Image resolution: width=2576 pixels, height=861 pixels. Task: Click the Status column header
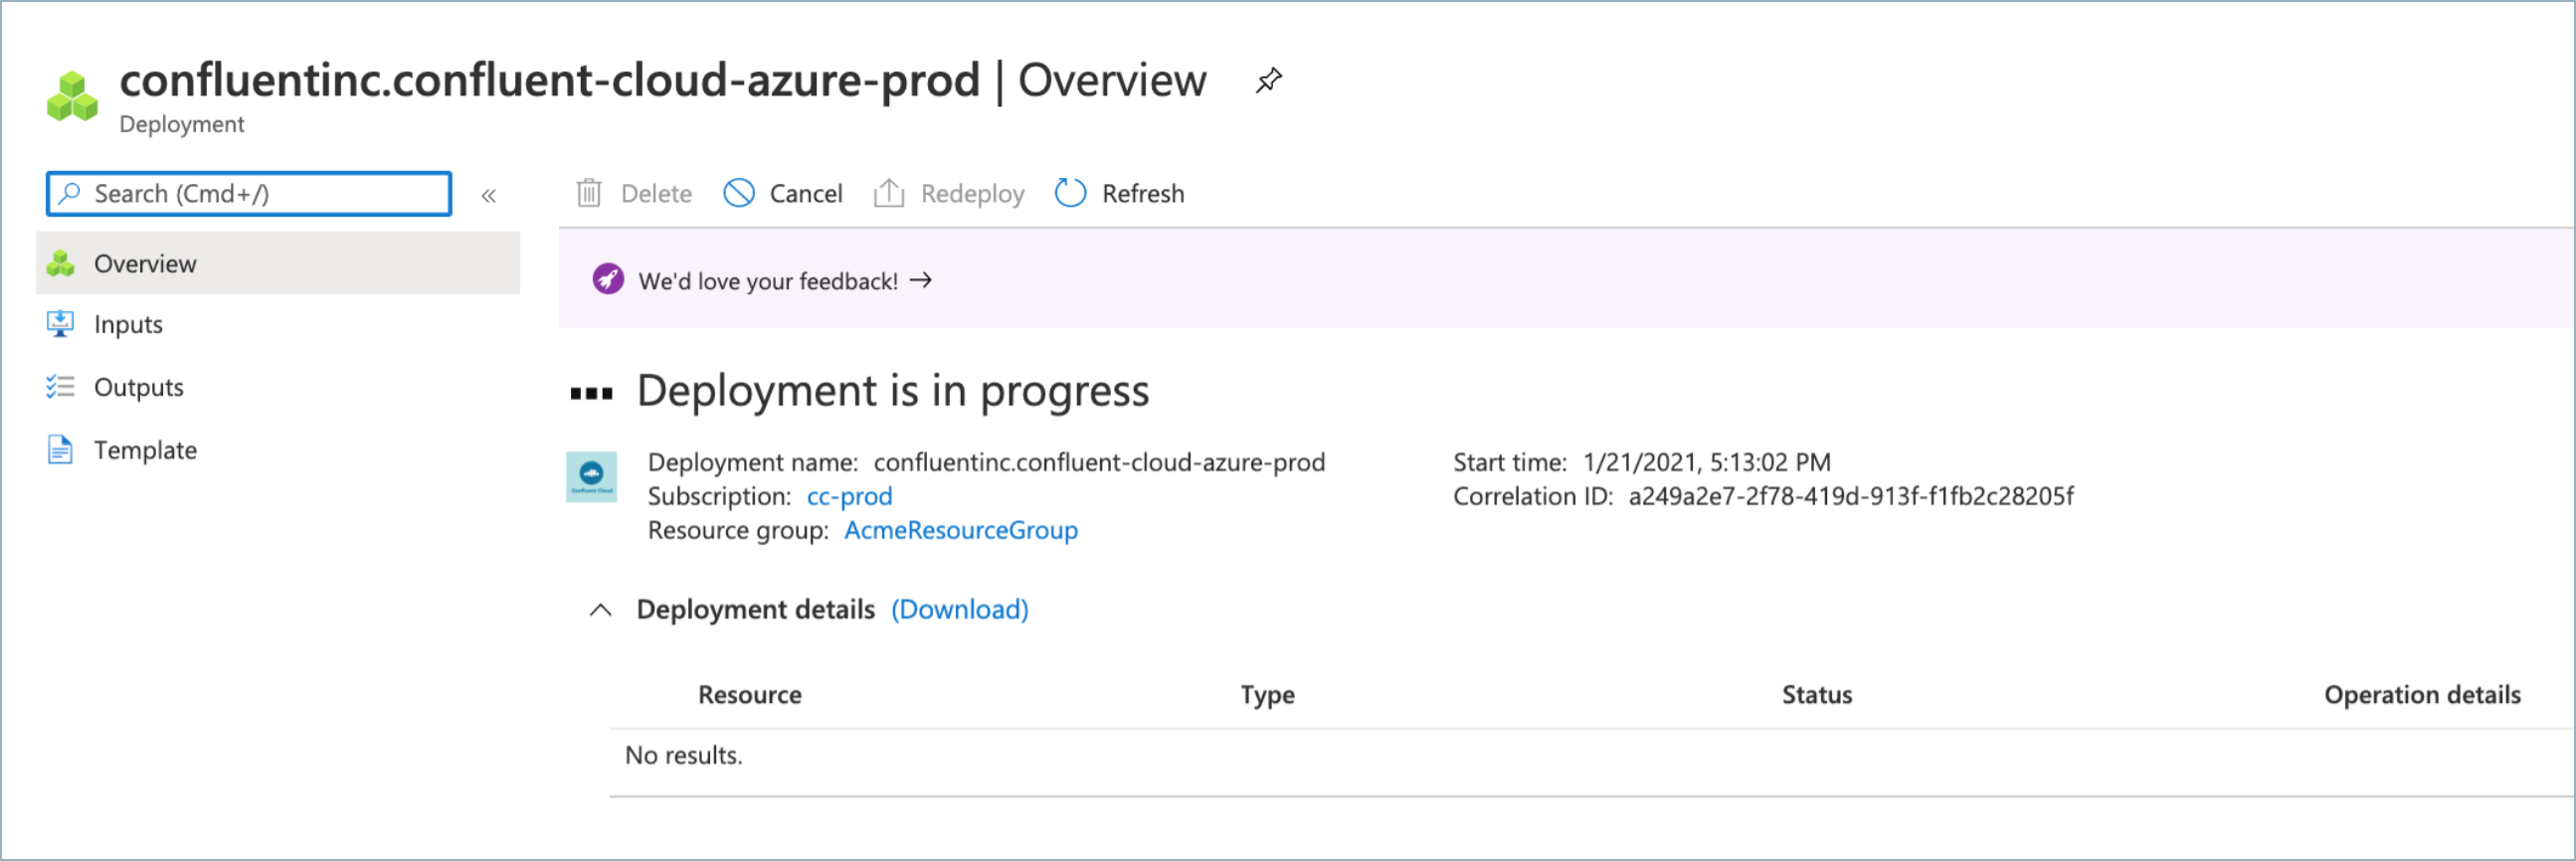pos(1816,695)
